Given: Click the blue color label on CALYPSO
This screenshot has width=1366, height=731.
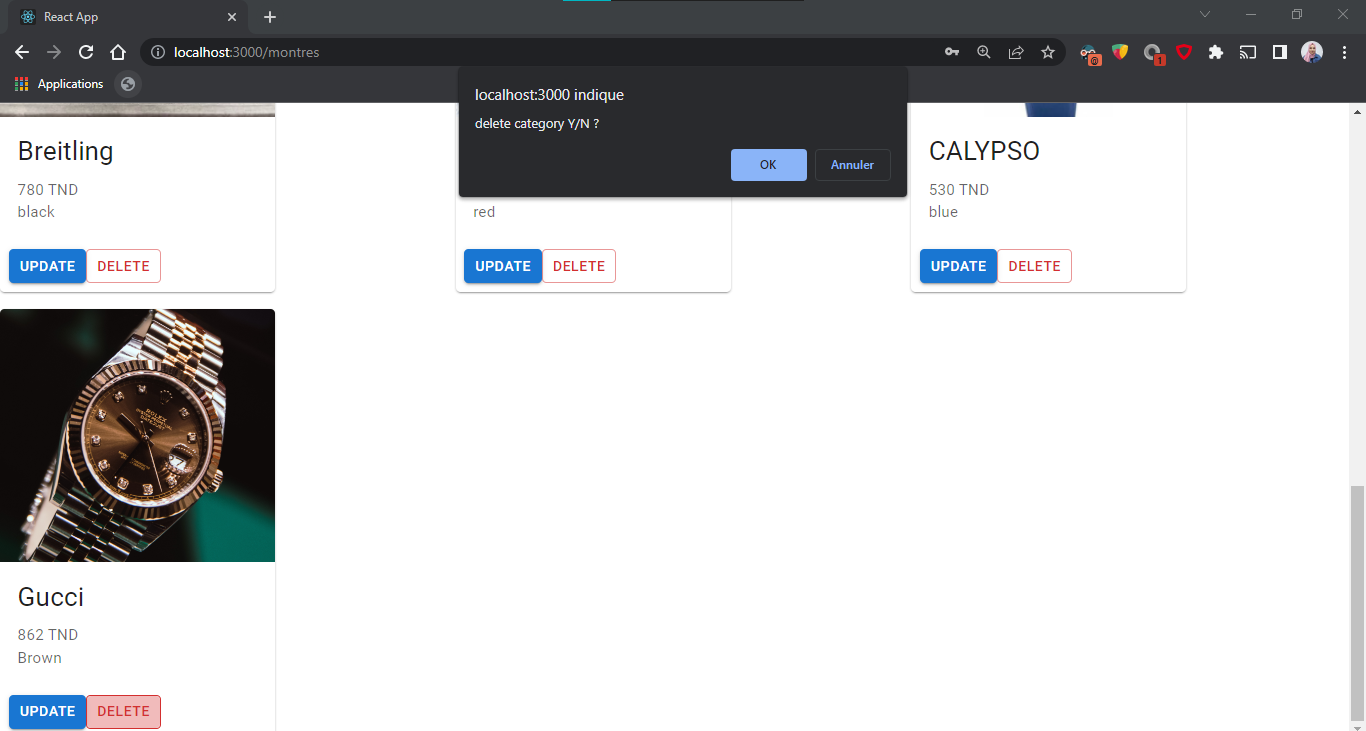Looking at the screenshot, I should [x=943, y=212].
